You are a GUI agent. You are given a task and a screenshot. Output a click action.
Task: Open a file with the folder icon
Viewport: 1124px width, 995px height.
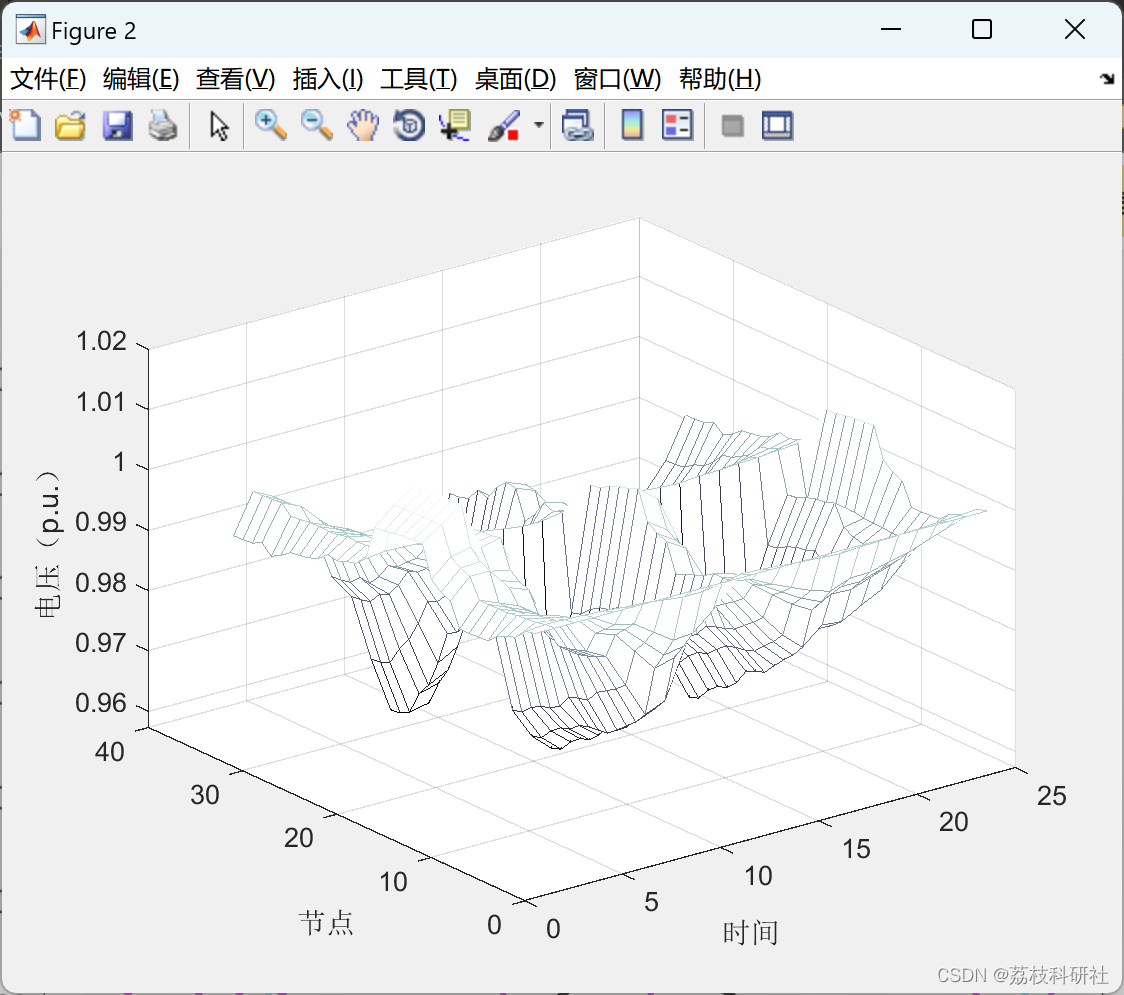pyautogui.click(x=71, y=125)
